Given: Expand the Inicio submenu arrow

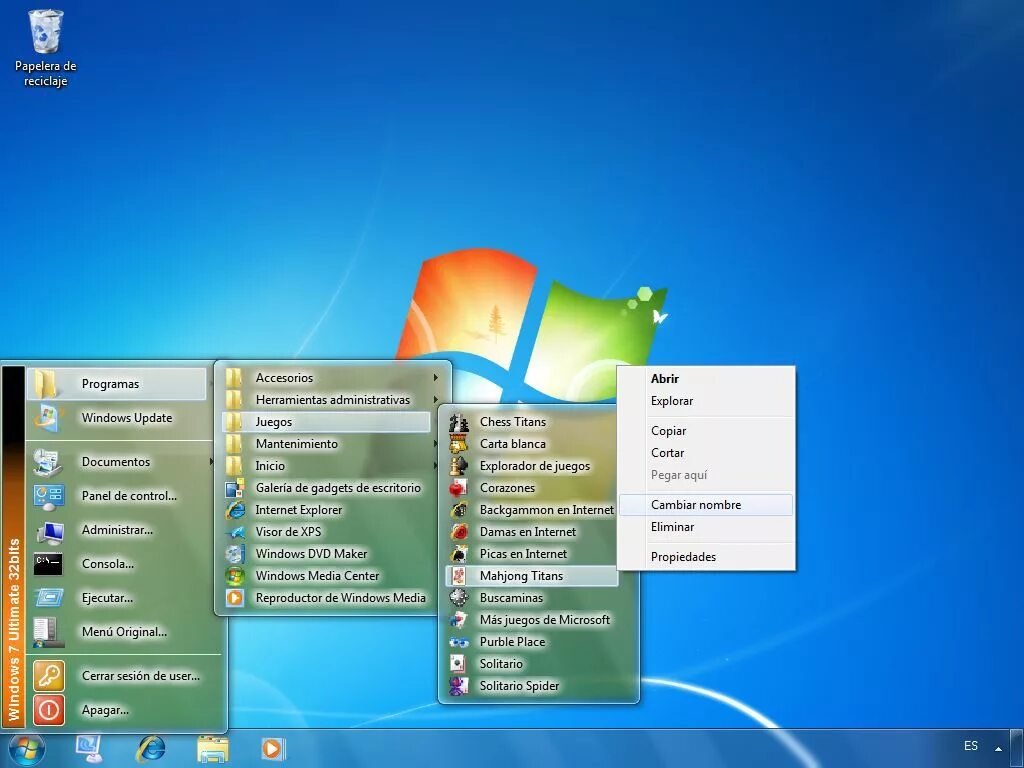Looking at the screenshot, I should coord(436,466).
